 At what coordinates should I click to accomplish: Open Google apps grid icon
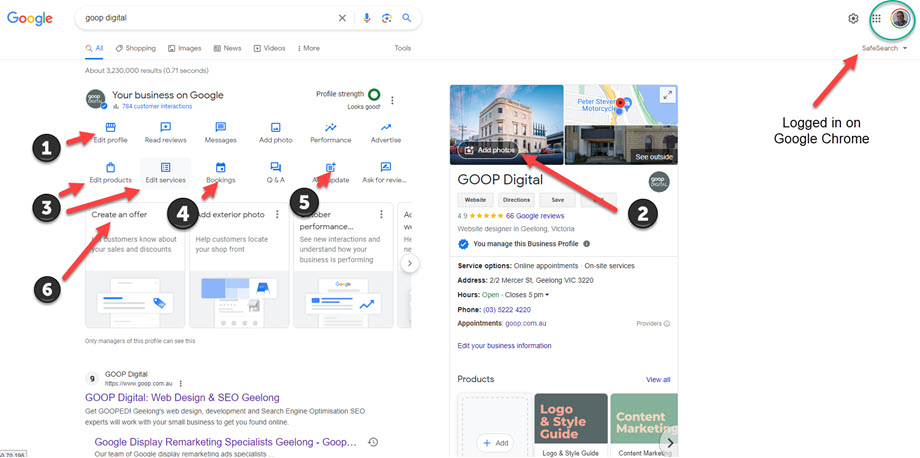(x=876, y=18)
